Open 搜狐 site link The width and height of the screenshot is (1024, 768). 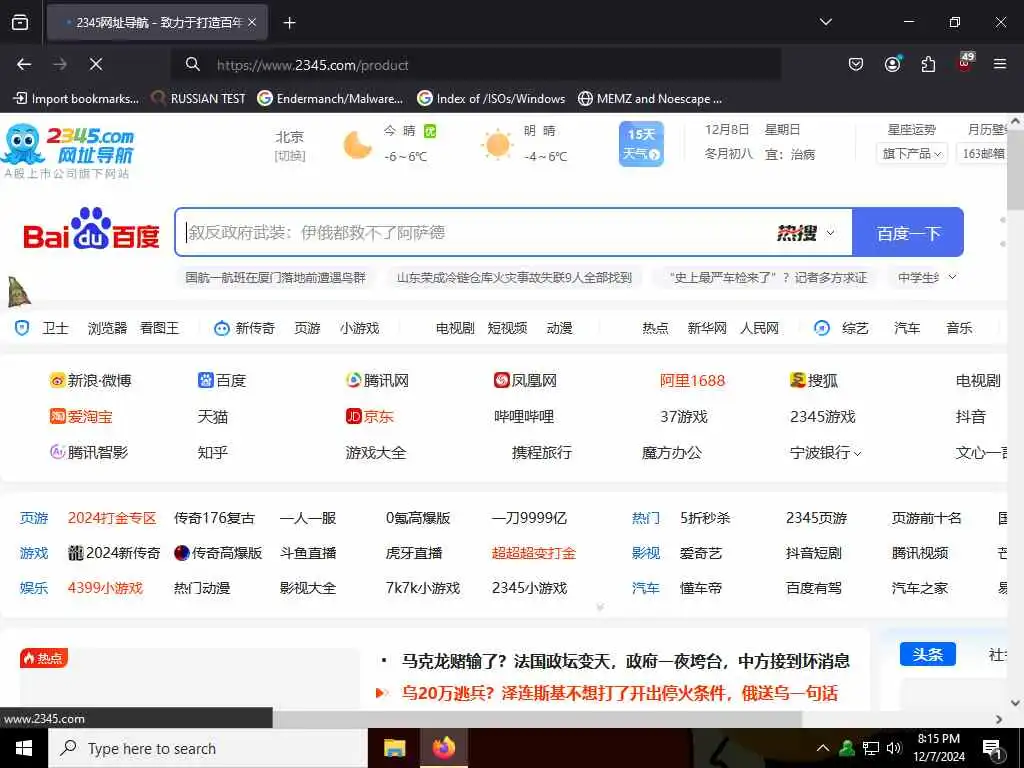pyautogui.click(x=814, y=380)
